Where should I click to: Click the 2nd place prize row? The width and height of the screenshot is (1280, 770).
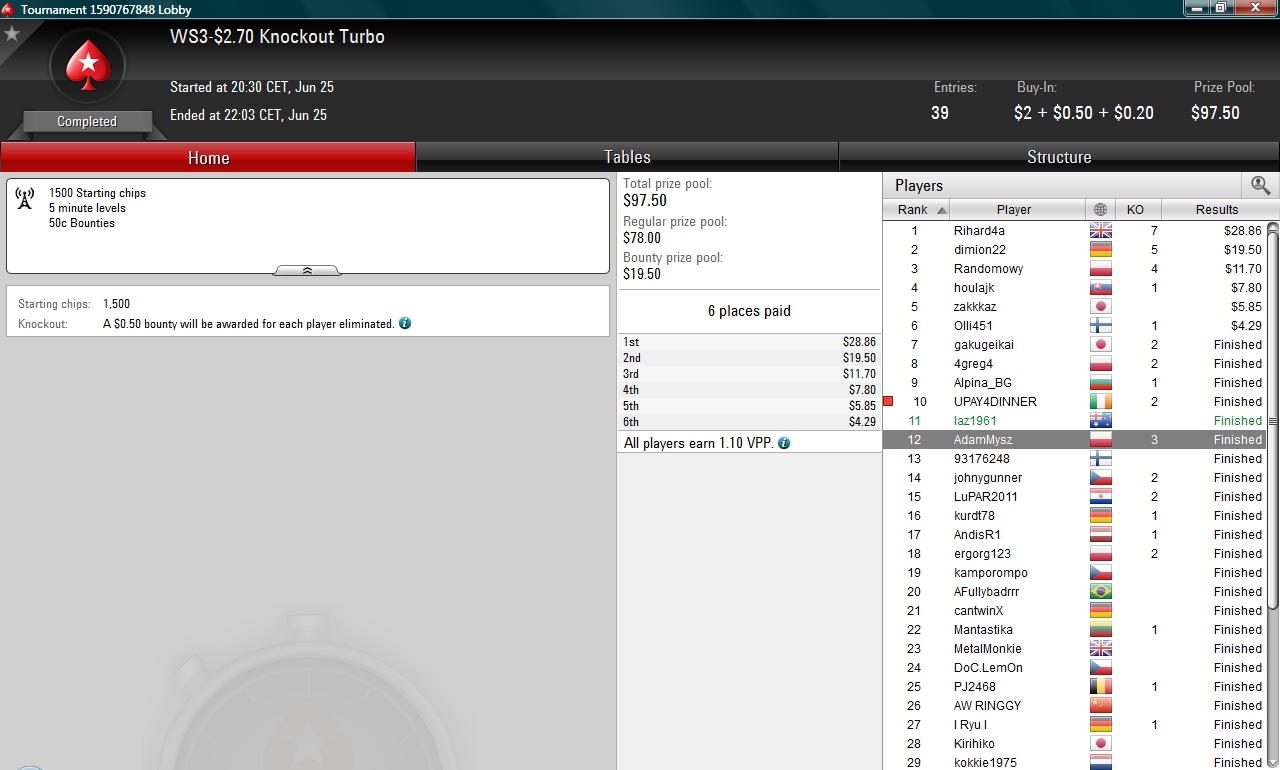click(749, 358)
